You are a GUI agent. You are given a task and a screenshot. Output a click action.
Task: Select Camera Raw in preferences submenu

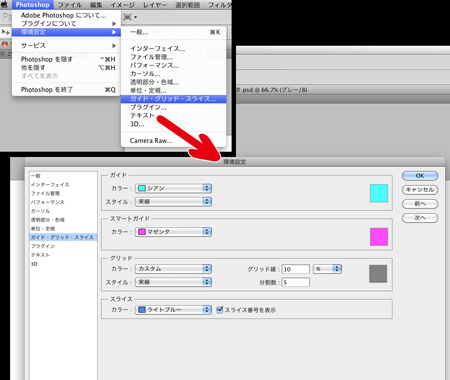(x=173, y=141)
